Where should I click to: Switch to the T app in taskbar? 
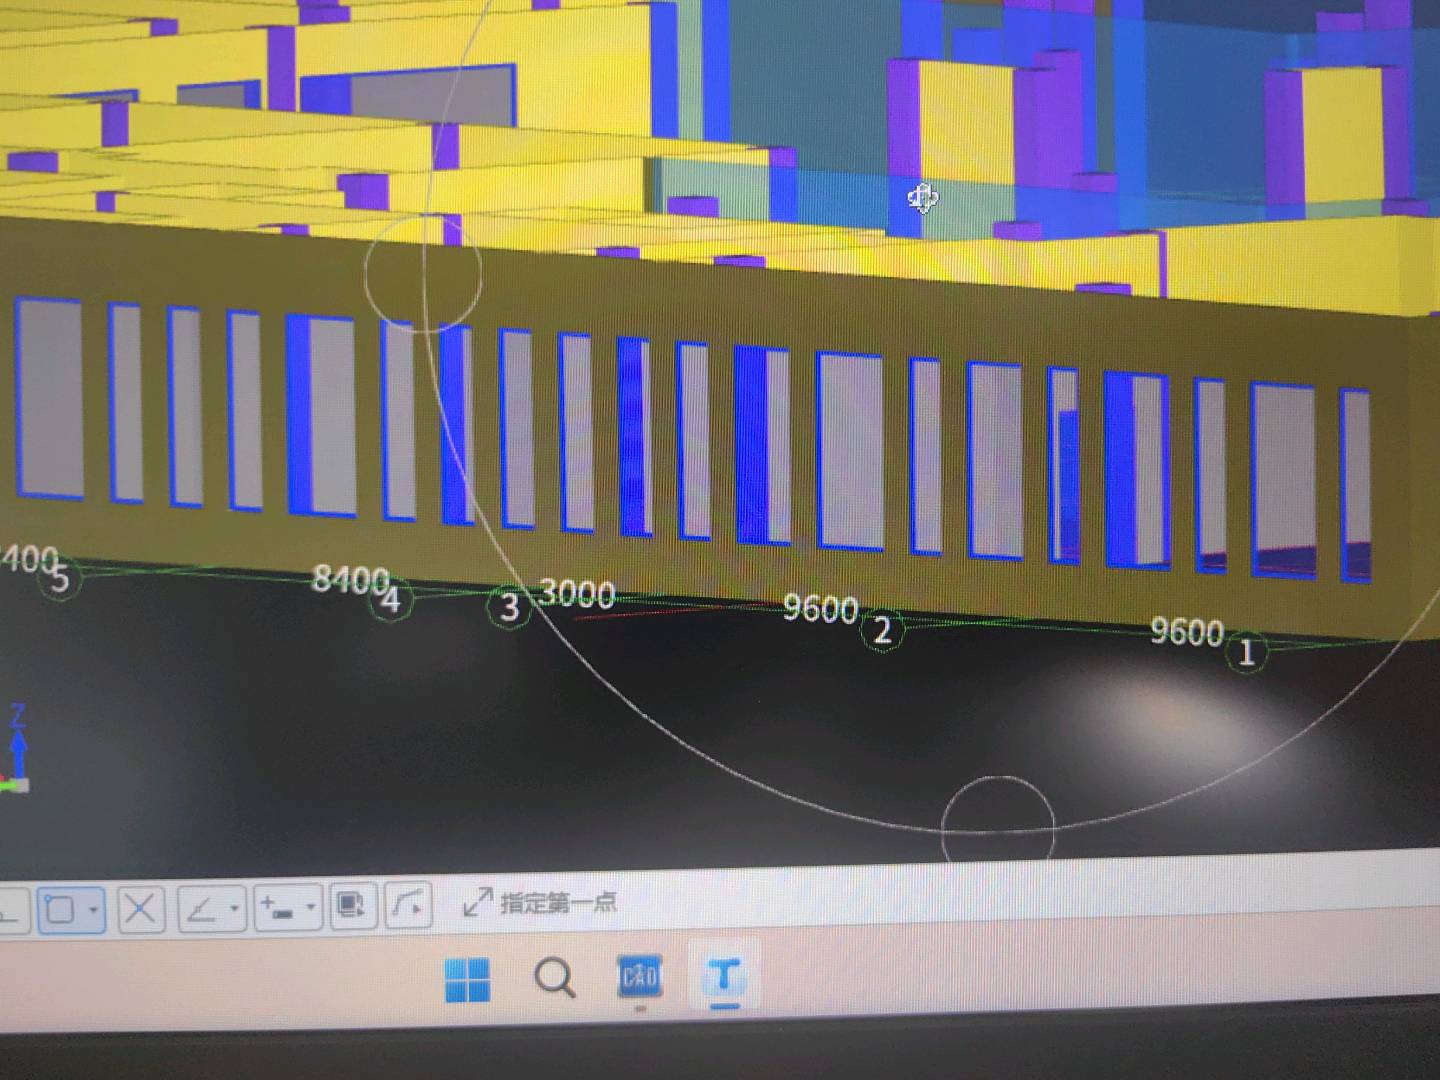[x=725, y=974]
